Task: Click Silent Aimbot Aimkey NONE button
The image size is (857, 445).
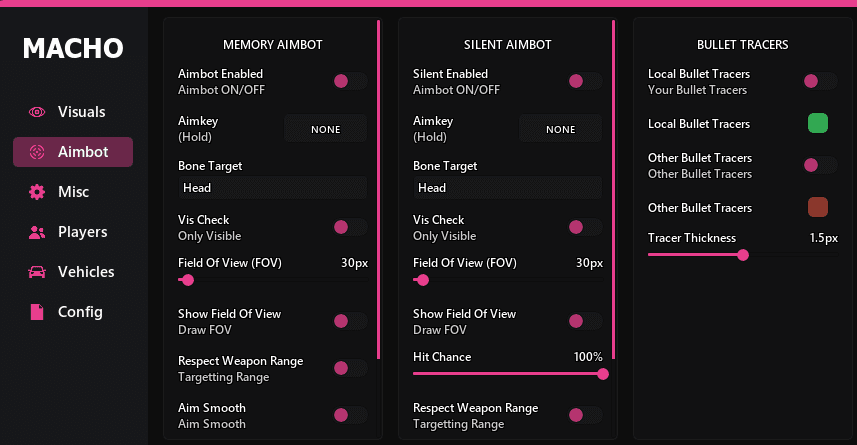Action: tap(560, 129)
